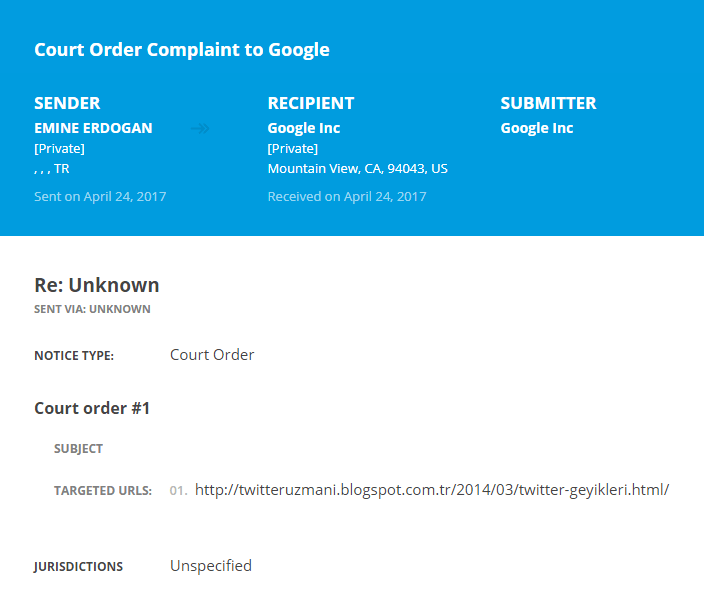Image resolution: width=704 pixels, height=607 pixels.
Task: Open the Google Inc recipient link
Action: point(304,129)
